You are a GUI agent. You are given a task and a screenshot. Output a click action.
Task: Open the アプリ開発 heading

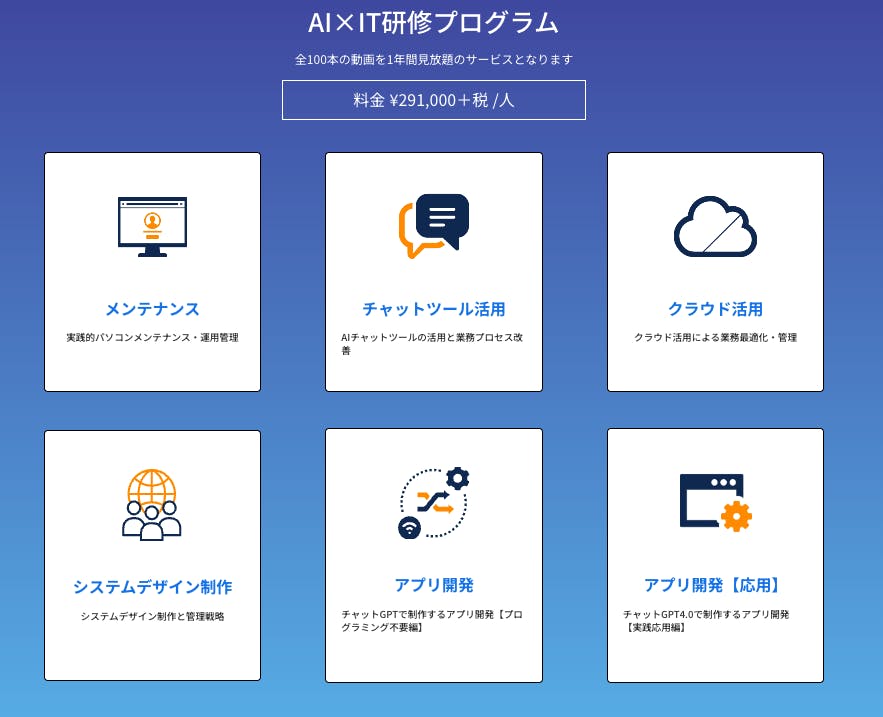point(434,585)
